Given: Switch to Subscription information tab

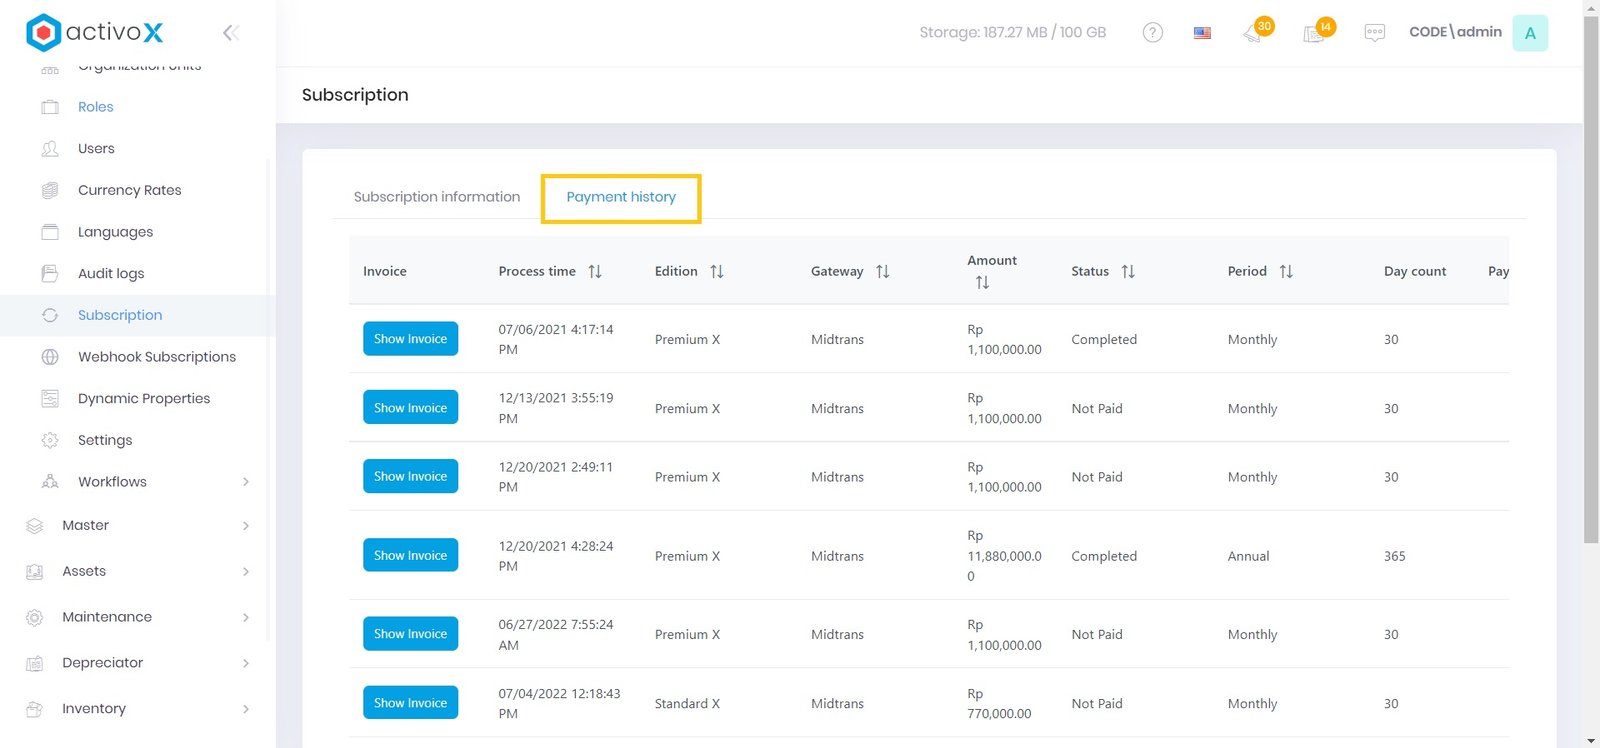Looking at the screenshot, I should [x=437, y=197].
